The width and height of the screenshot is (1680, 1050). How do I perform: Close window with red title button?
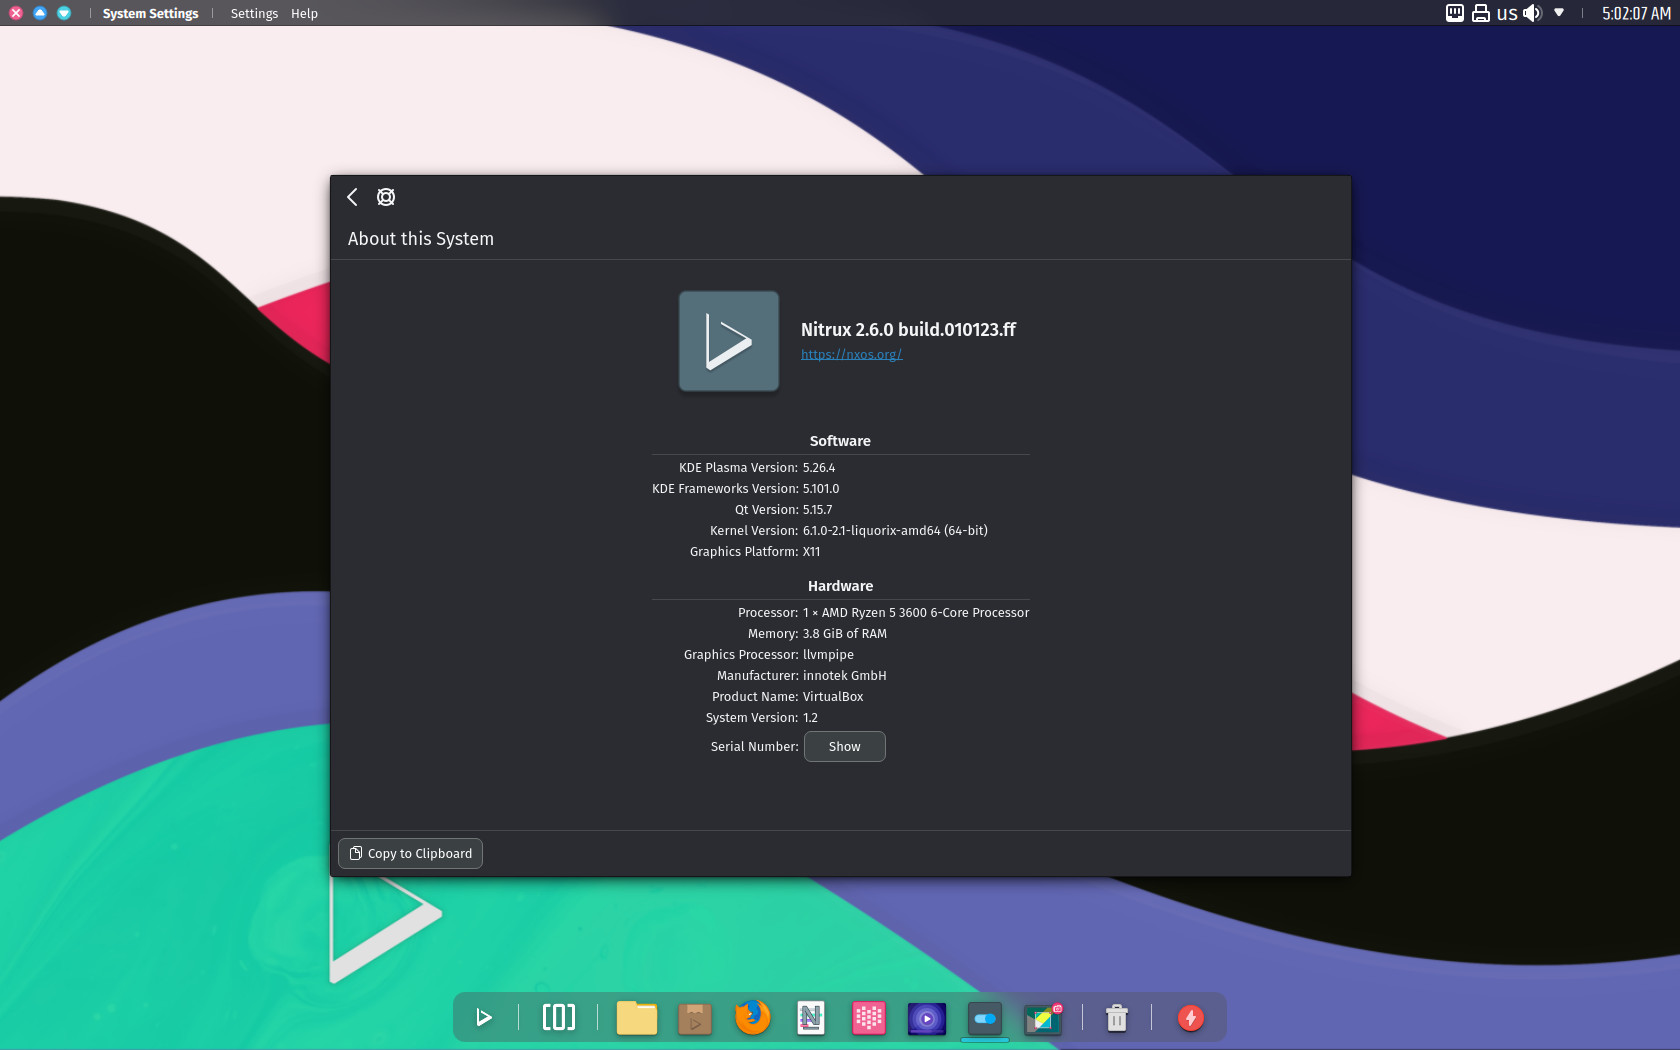(x=16, y=13)
